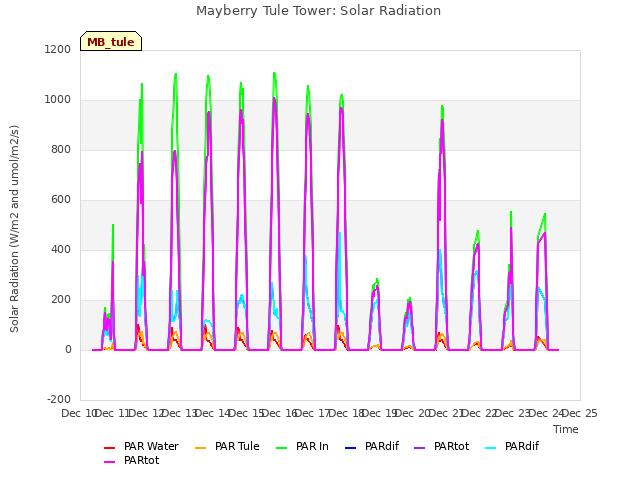Select the 'PAR In' legend label
The image size is (640, 480).
click(312, 447)
